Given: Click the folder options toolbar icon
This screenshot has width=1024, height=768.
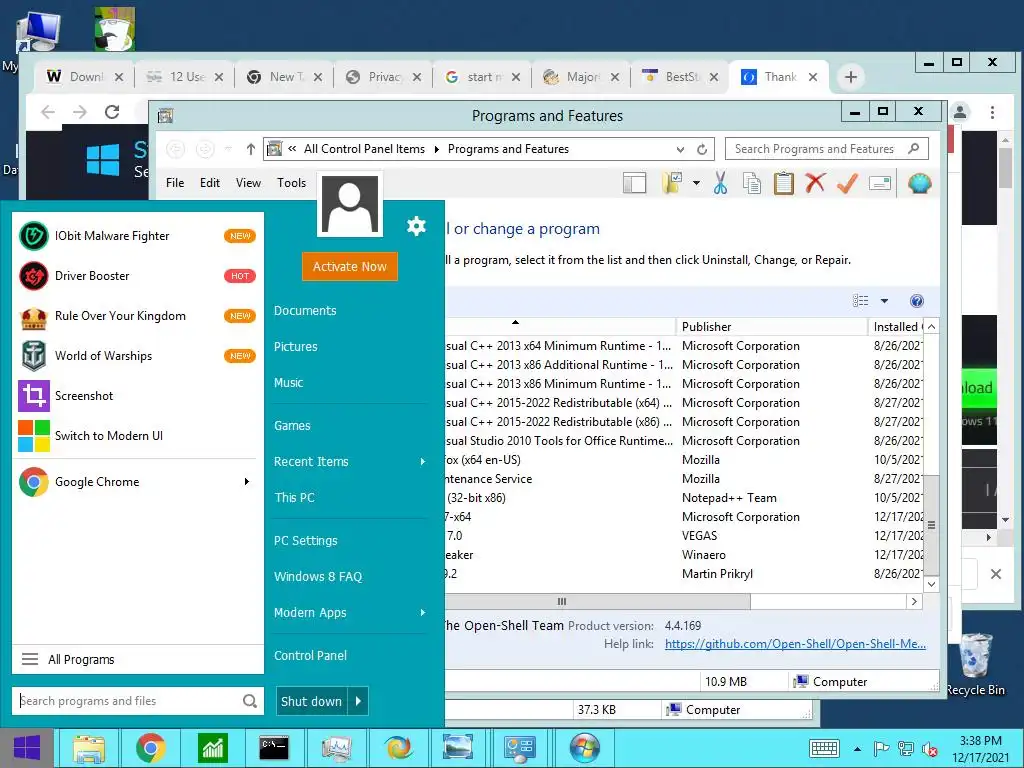Looking at the screenshot, I should pyautogui.click(x=672, y=184).
